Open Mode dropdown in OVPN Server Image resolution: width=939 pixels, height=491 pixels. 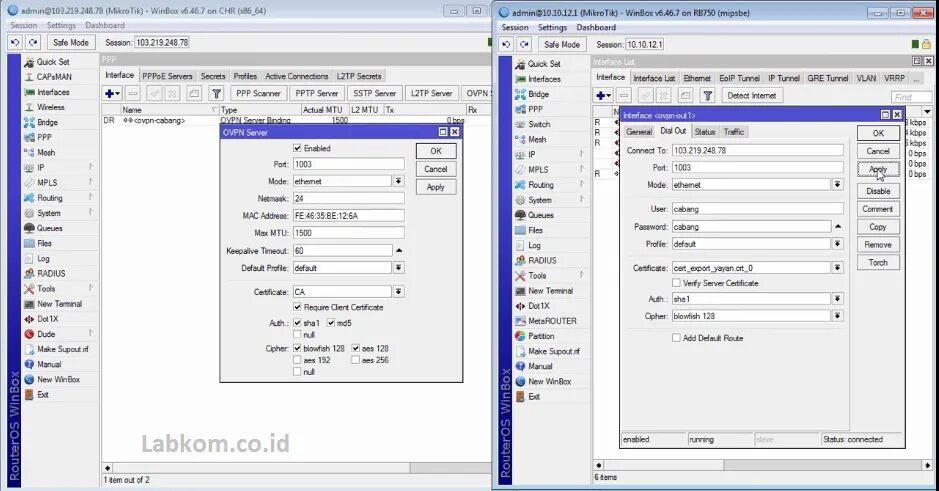pyautogui.click(x=398, y=181)
